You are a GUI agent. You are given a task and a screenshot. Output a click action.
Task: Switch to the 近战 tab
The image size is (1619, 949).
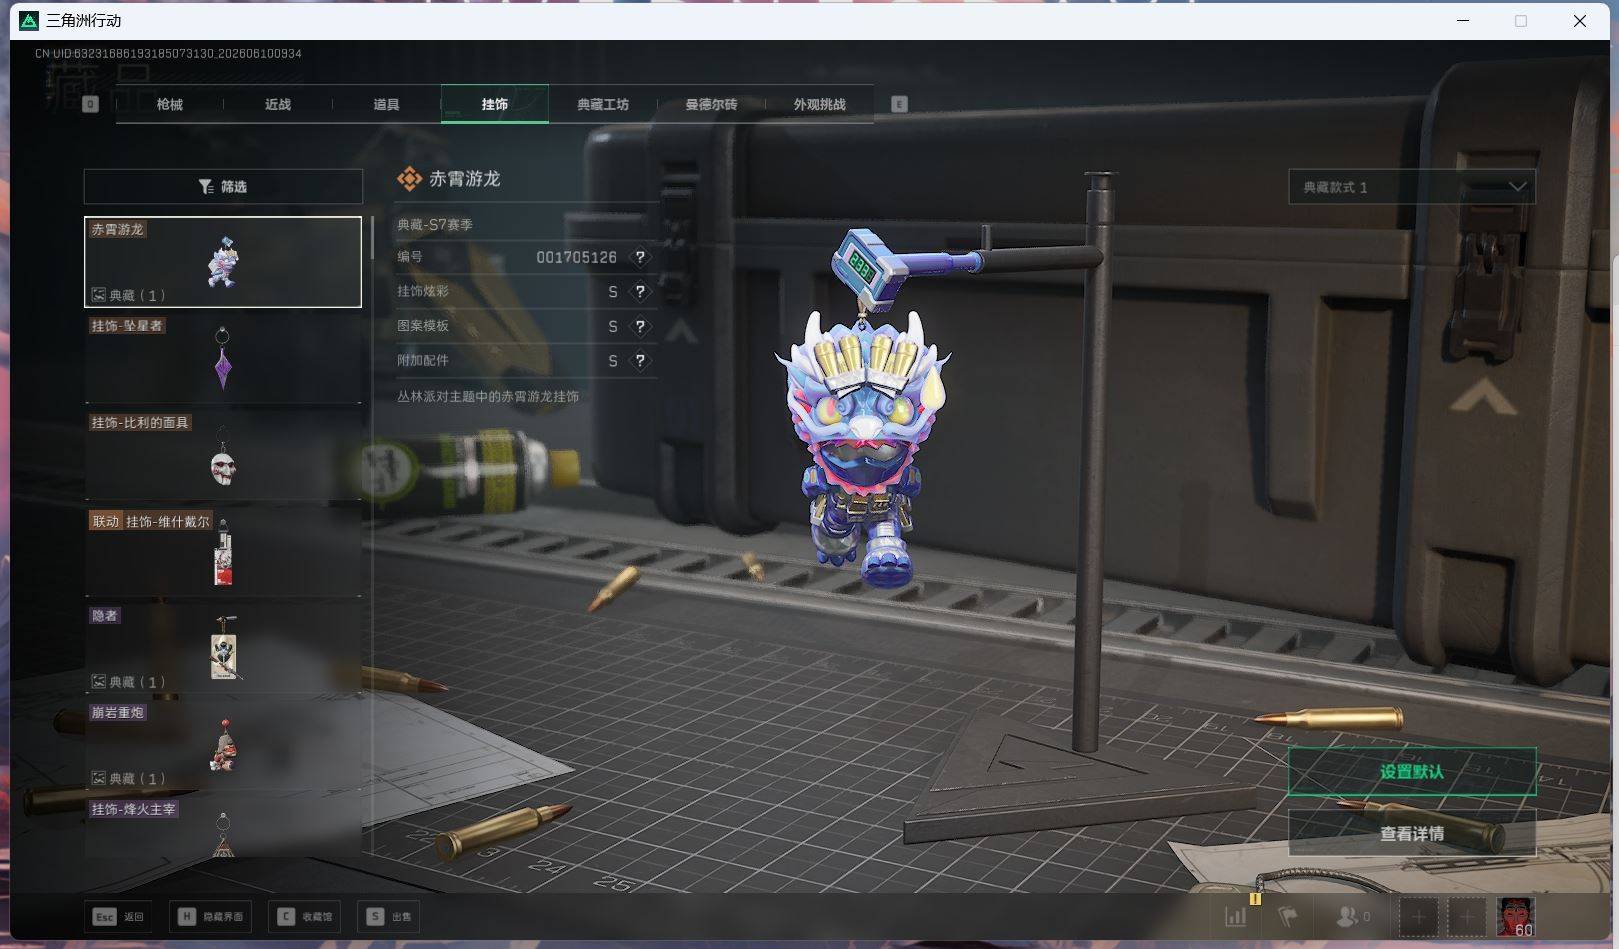pos(278,104)
